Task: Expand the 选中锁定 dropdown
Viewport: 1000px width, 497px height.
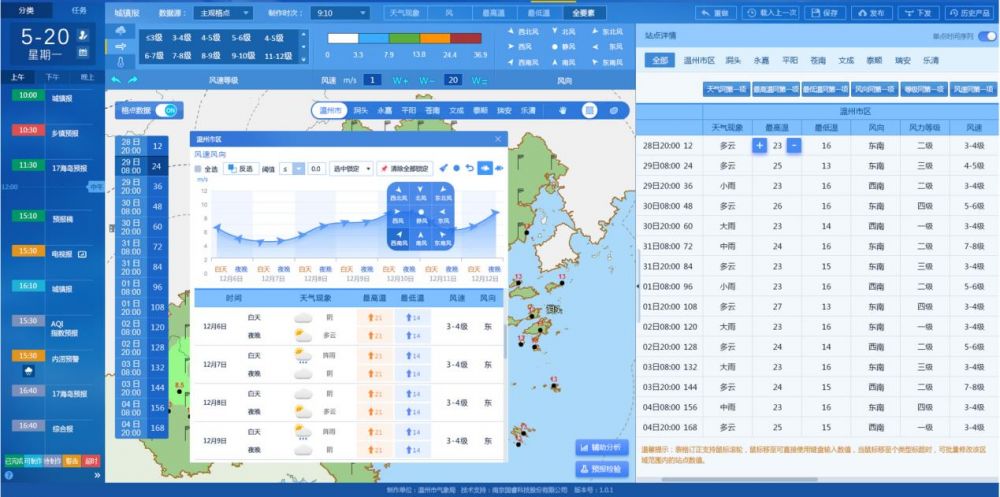Action: (x=351, y=169)
